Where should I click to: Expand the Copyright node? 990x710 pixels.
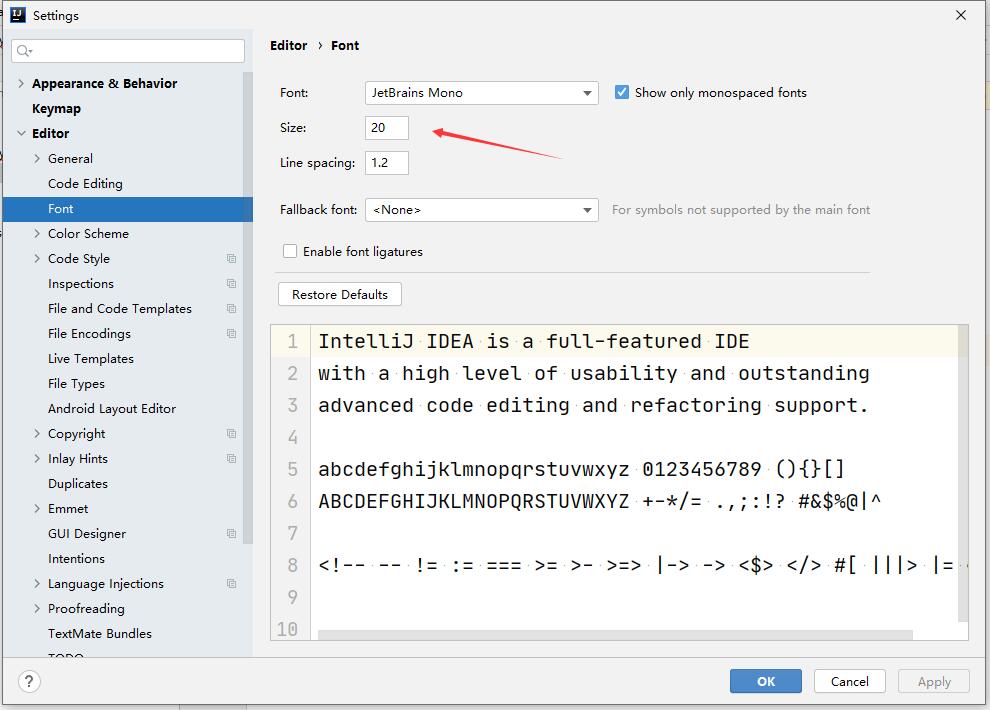click(x=37, y=434)
